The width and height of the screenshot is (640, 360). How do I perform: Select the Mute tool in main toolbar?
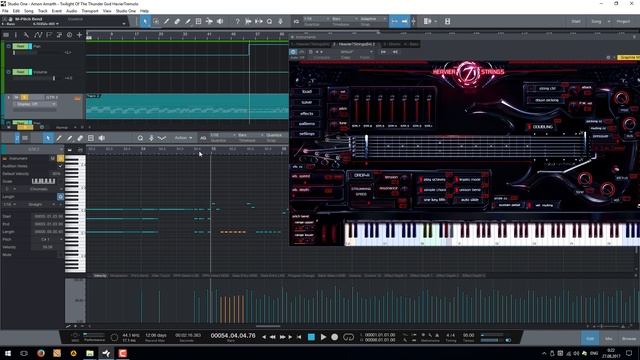198,21
